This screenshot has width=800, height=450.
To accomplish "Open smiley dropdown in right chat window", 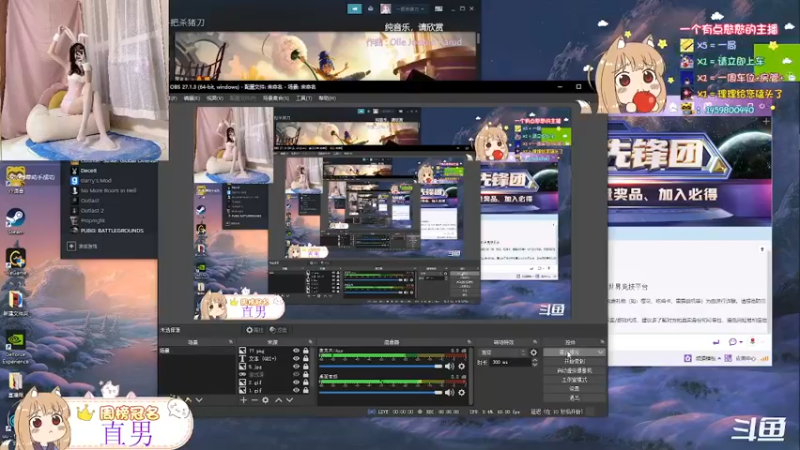I will point(735,341).
